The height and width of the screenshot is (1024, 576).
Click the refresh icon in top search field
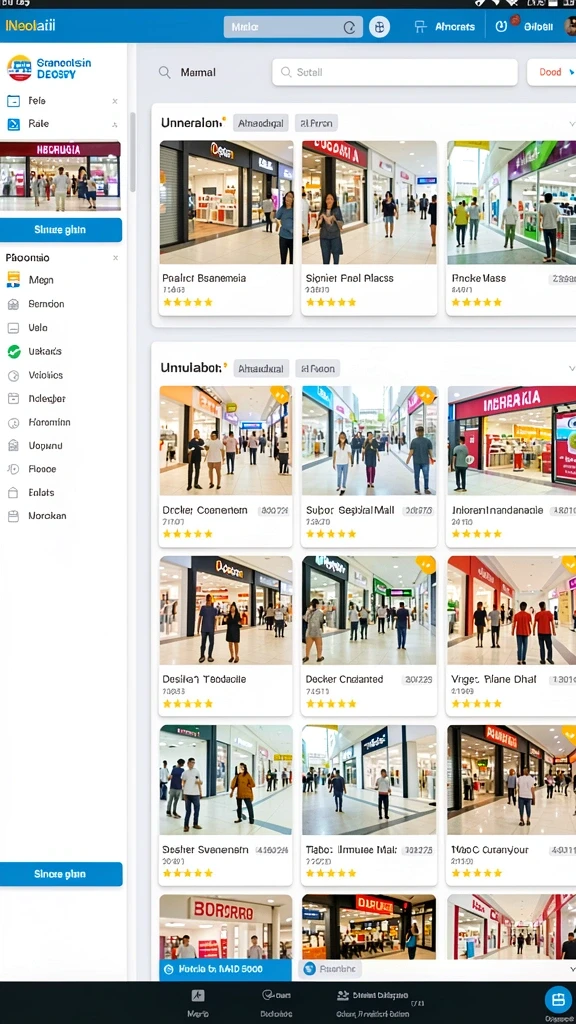(x=349, y=27)
